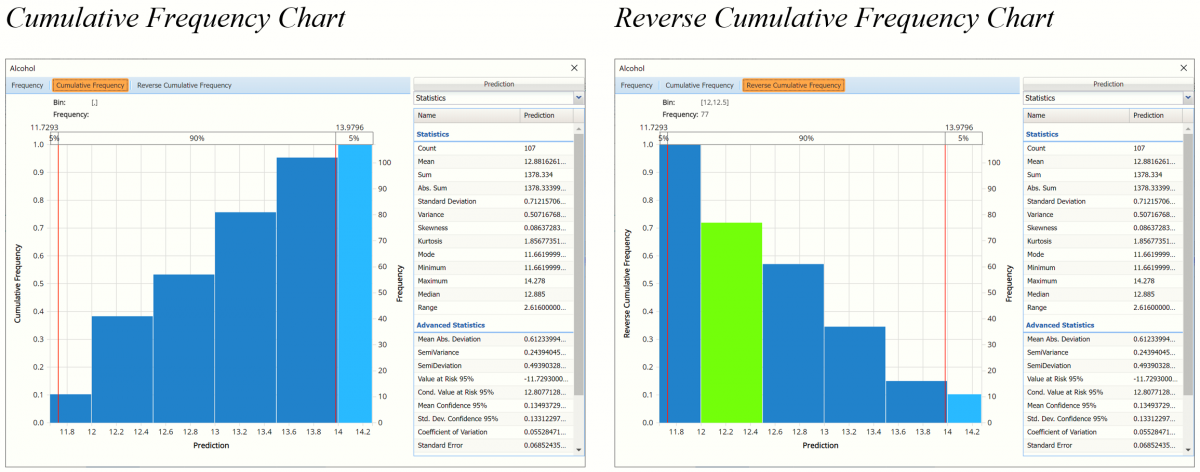Switch left window to Reverse Cumulative Frequency tab
The width and height of the screenshot is (1200, 472).
[184, 85]
